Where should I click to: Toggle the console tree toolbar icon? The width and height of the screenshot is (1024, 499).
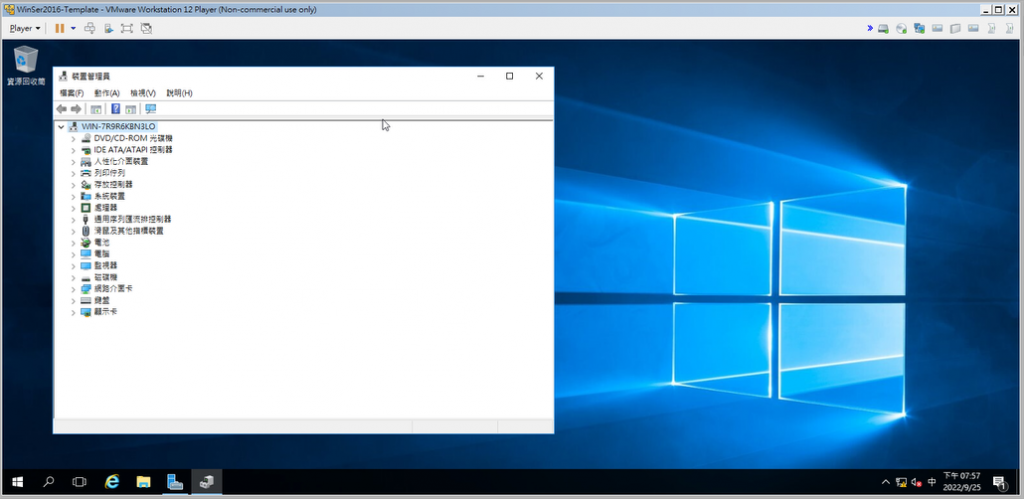click(96, 109)
